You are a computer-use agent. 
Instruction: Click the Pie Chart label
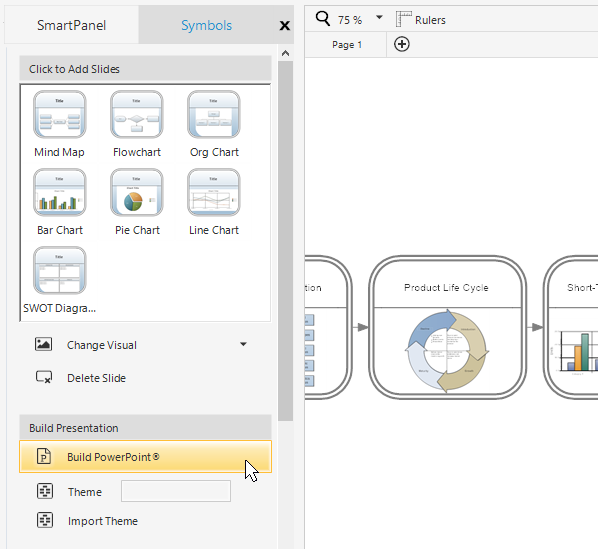click(x=137, y=230)
